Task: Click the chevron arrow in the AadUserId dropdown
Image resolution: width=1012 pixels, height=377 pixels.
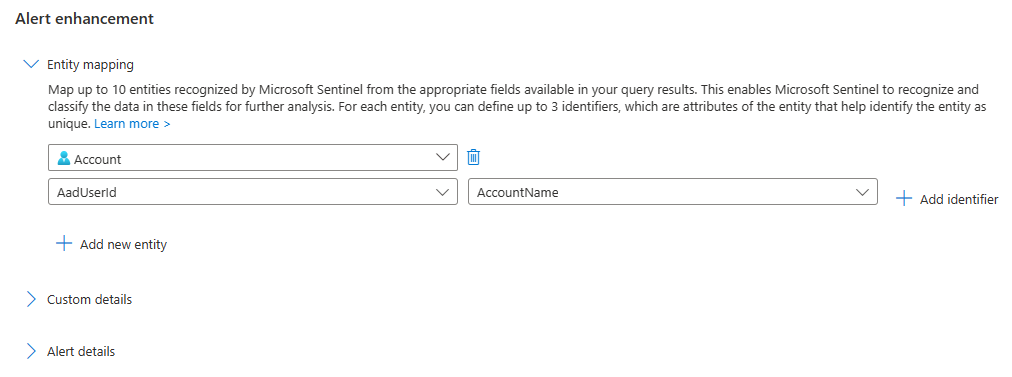Action: 442,192
